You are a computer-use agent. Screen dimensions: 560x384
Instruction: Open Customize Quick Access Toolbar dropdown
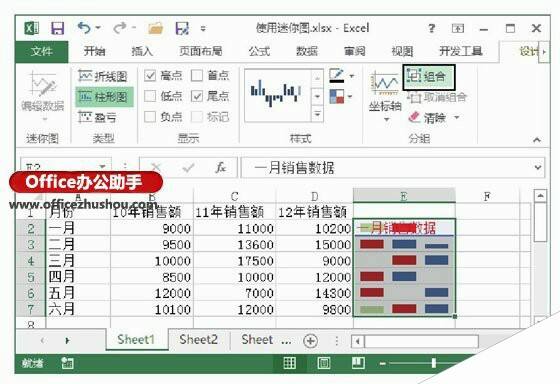point(203,28)
